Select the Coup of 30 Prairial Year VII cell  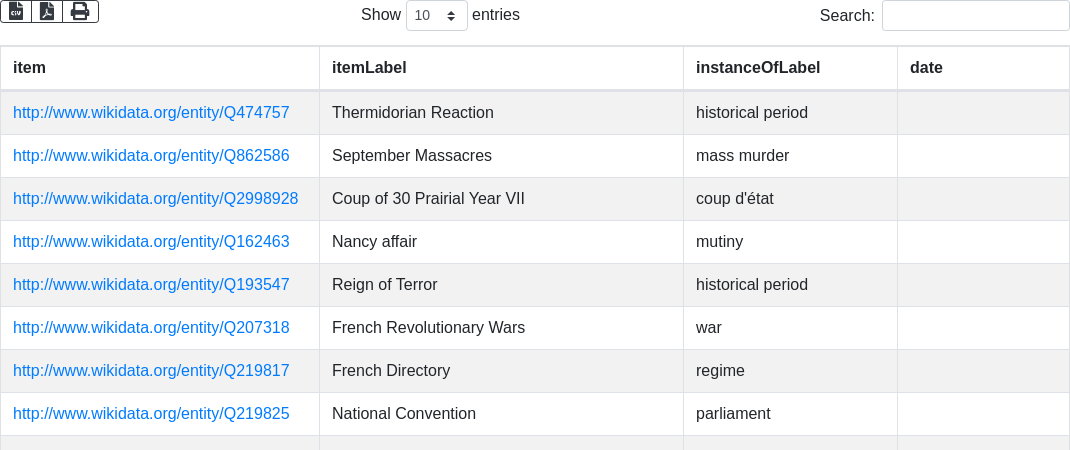coord(501,199)
